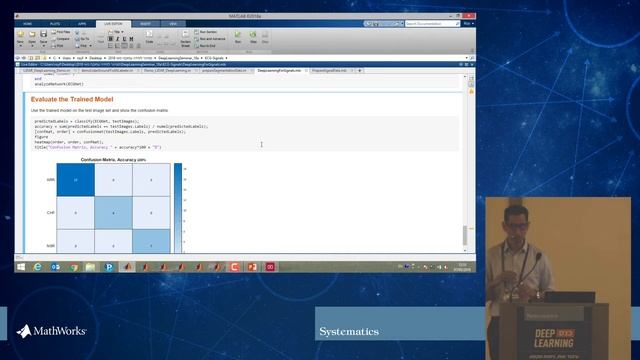The height and width of the screenshot is (360, 640).
Task: Open the Open button dropdown arrow
Action: [32, 45]
